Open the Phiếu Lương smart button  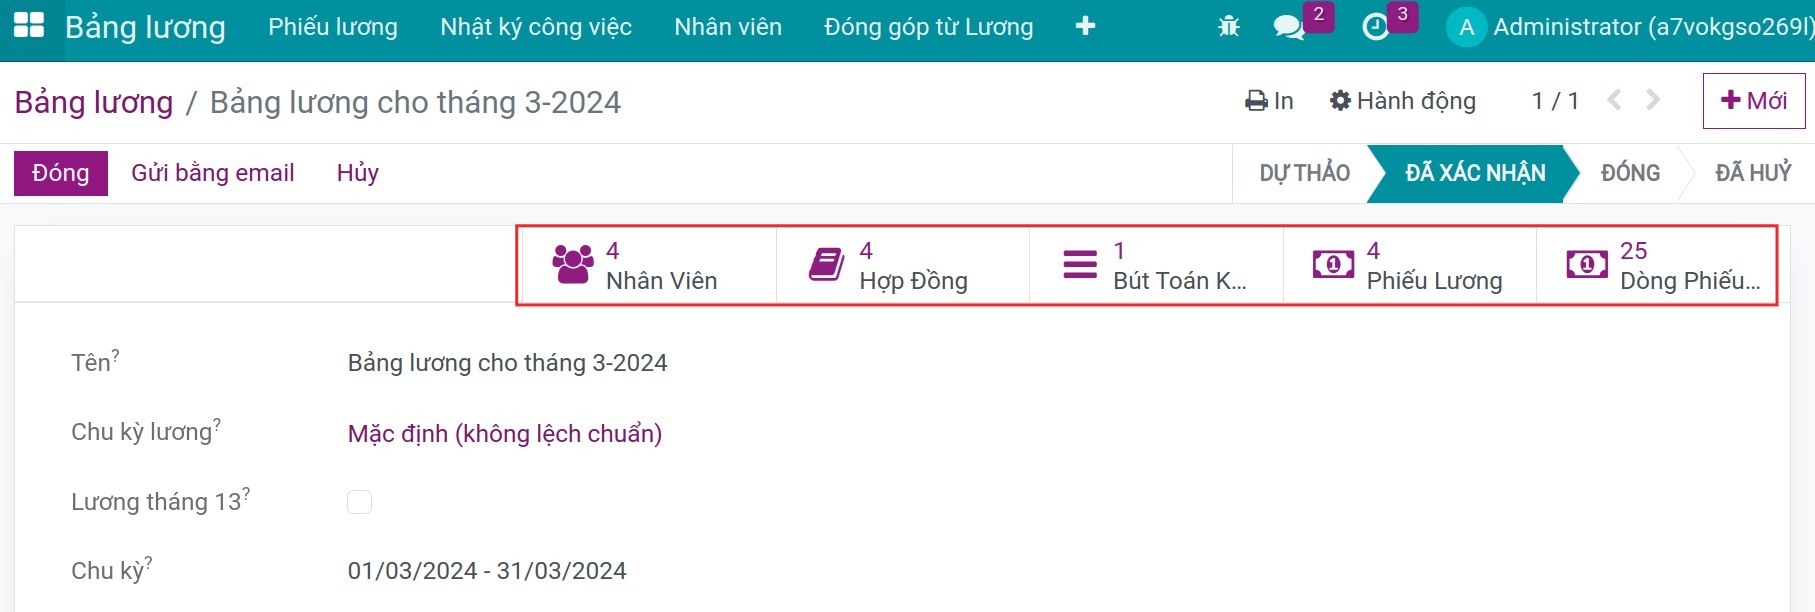coord(1408,263)
